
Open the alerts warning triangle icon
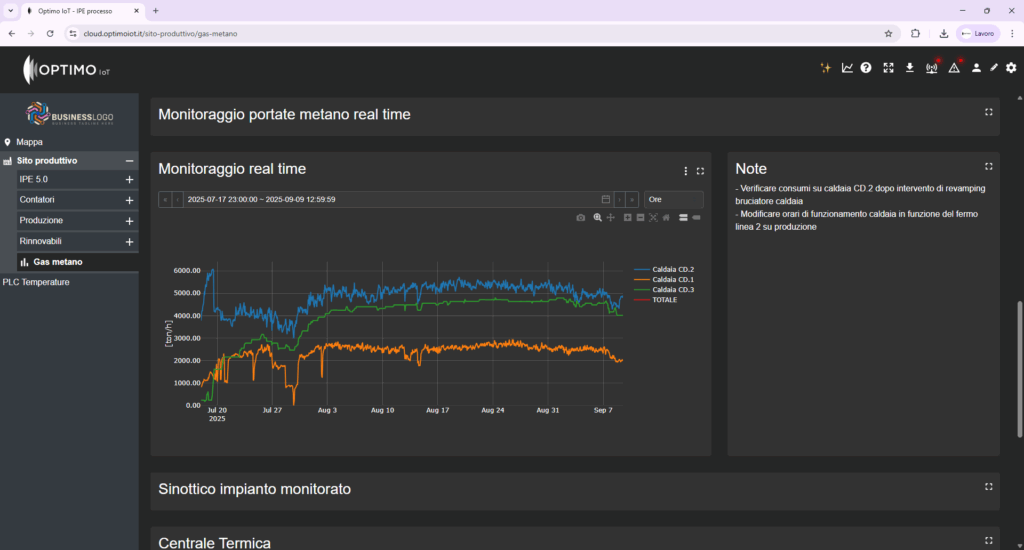pyautogui.click(x=954, y=68)
